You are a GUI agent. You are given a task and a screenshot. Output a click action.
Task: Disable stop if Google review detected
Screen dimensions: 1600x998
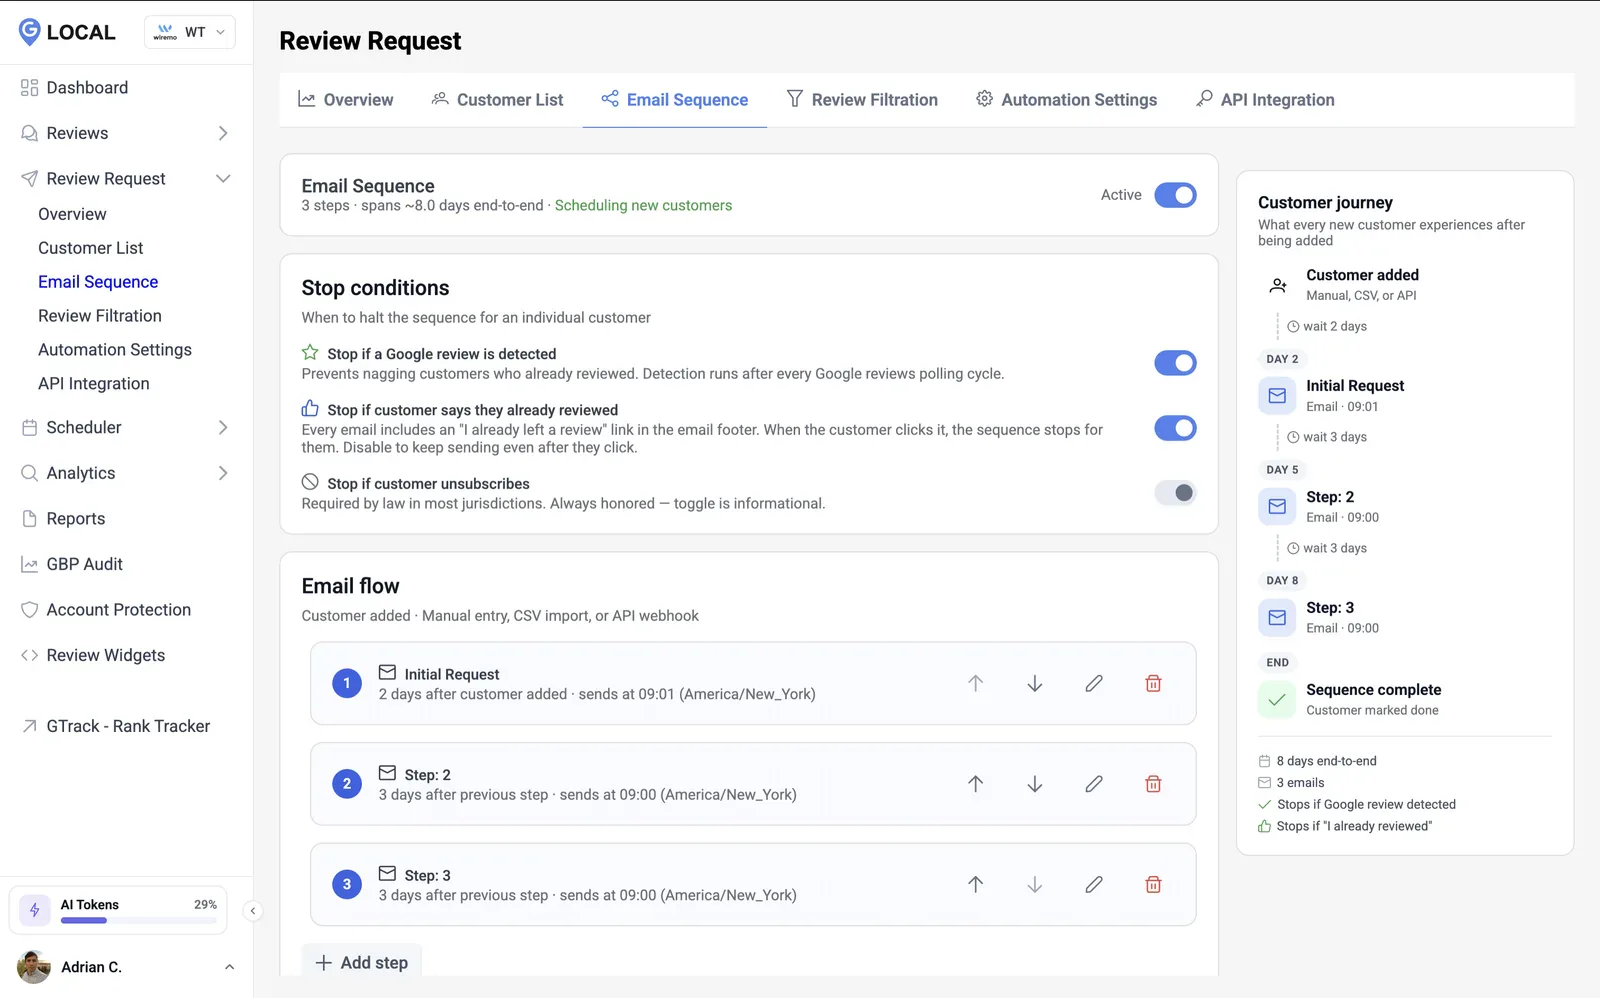tap(1175, 363)
